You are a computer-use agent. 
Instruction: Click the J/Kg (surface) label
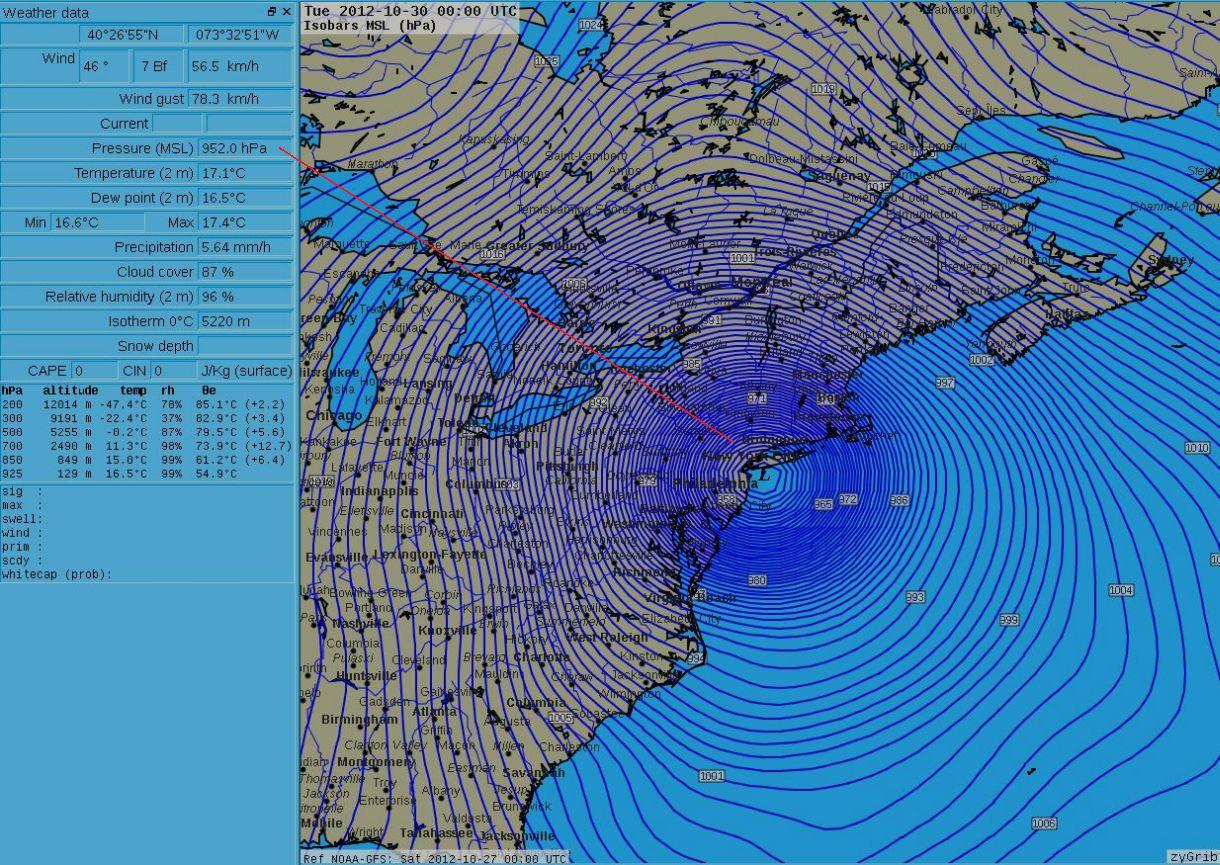pyautogui.click(x=246, y=371)
